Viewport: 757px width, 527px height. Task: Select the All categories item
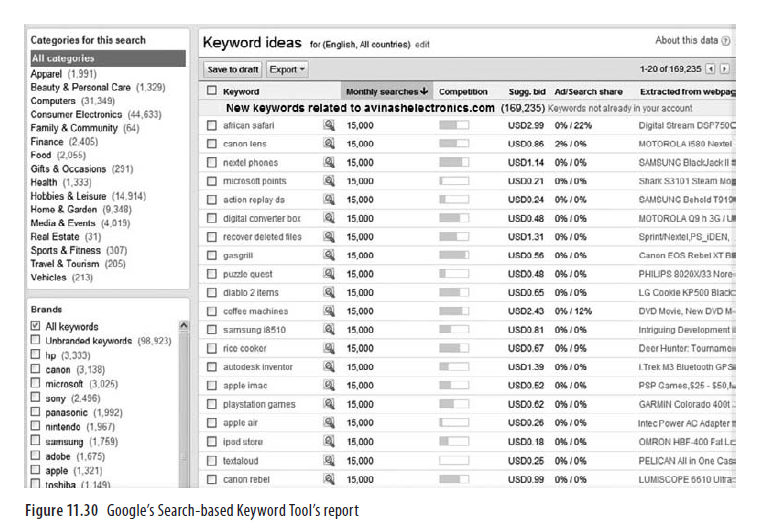(x=108, y=58)
